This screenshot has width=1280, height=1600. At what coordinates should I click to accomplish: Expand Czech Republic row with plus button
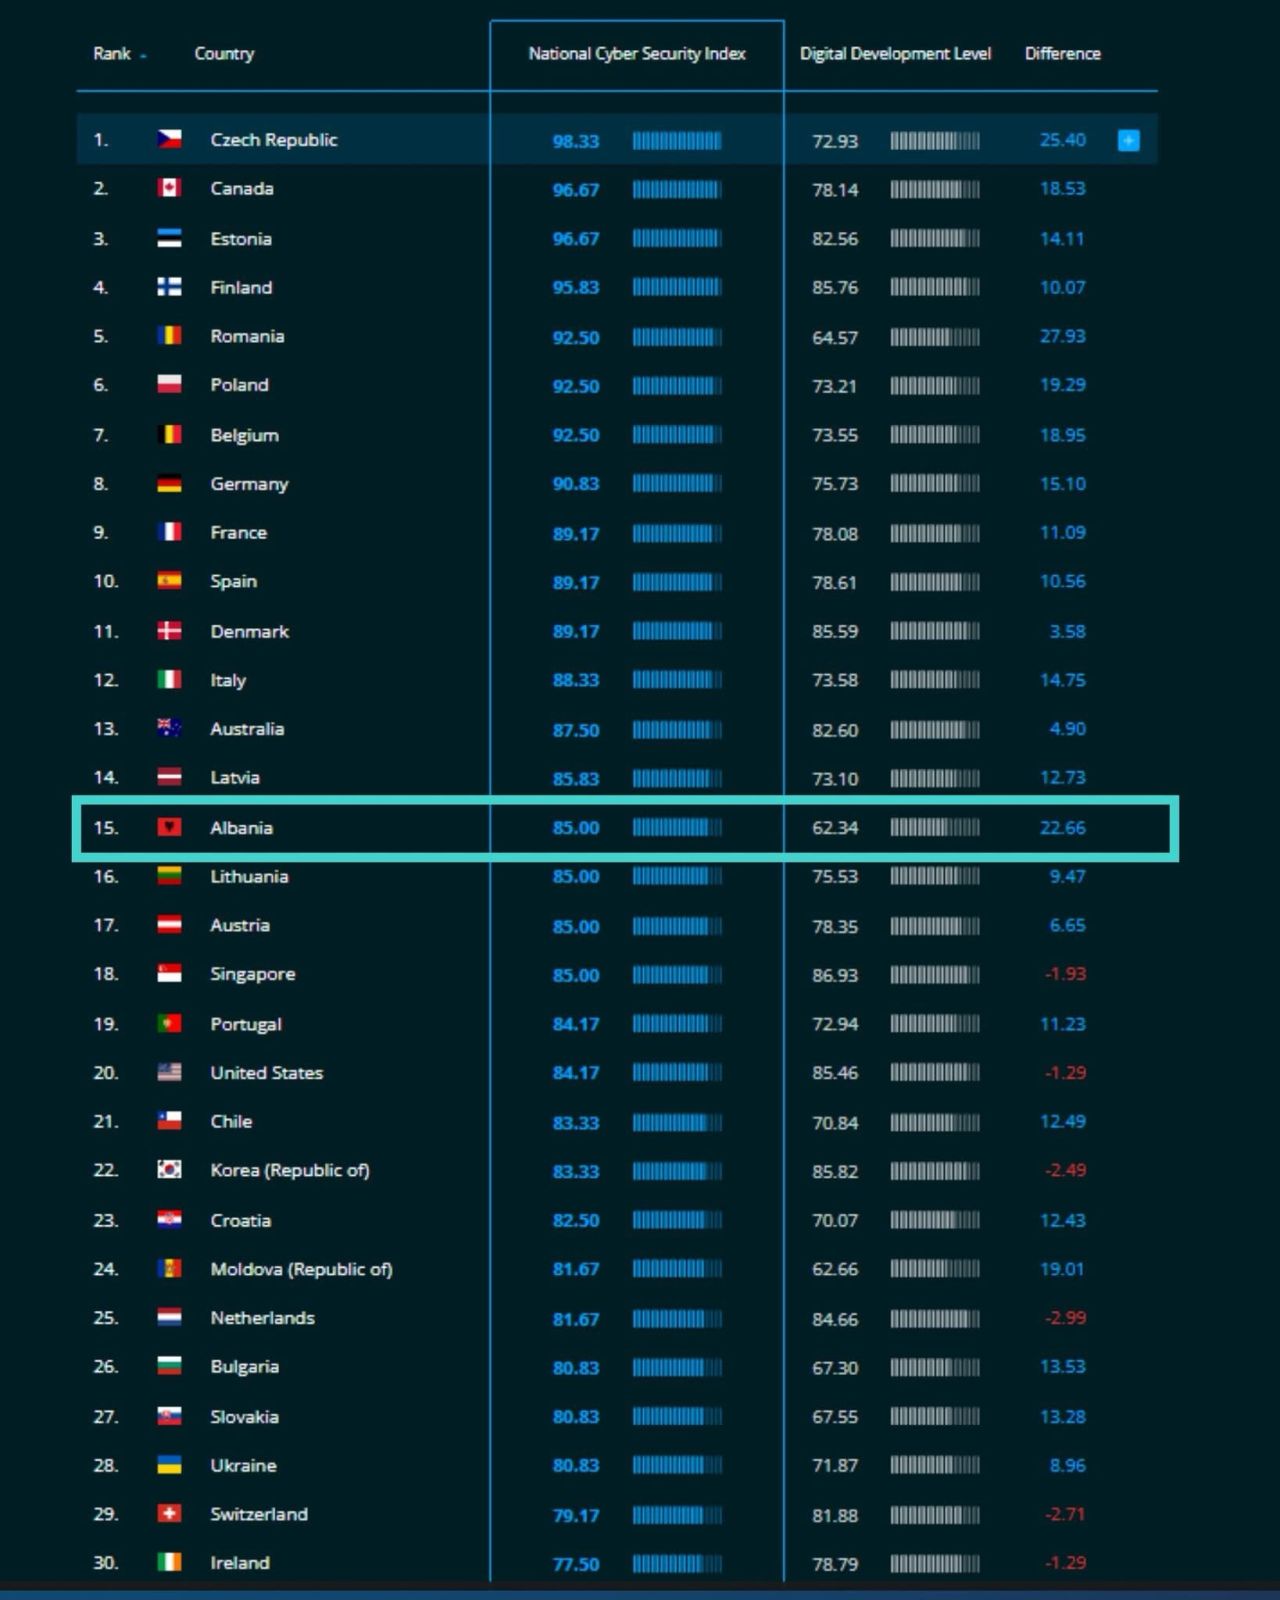coord(1128,140)
